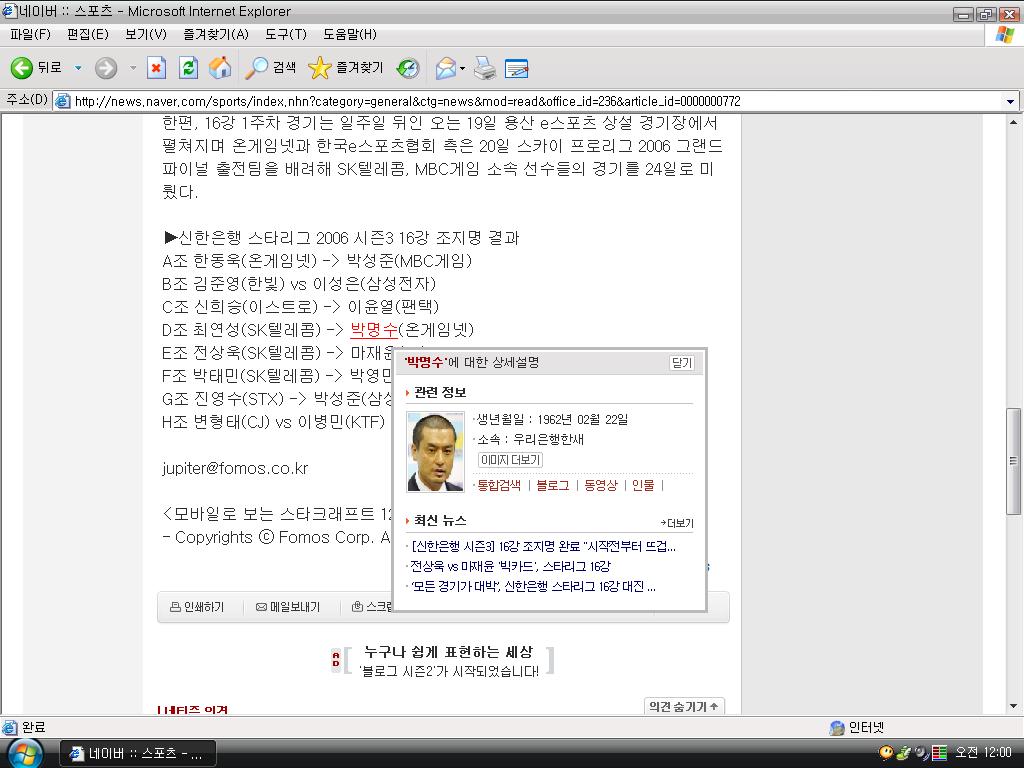The image size is (1024, 768).
Task: Click the vertical scrollbar up arrow
Action: click(x=1013, y=122)
